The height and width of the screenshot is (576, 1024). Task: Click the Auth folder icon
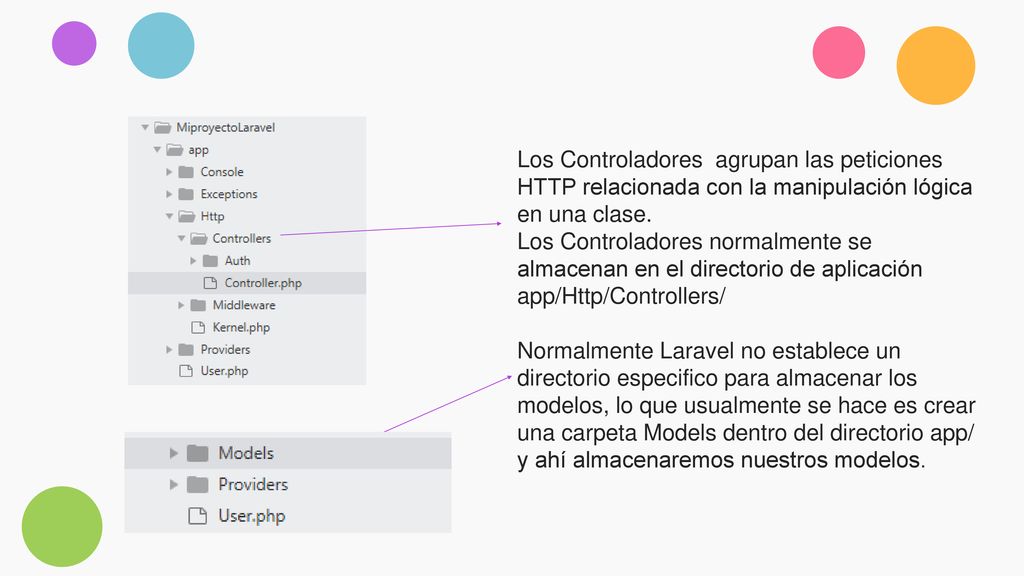point(210,261)
